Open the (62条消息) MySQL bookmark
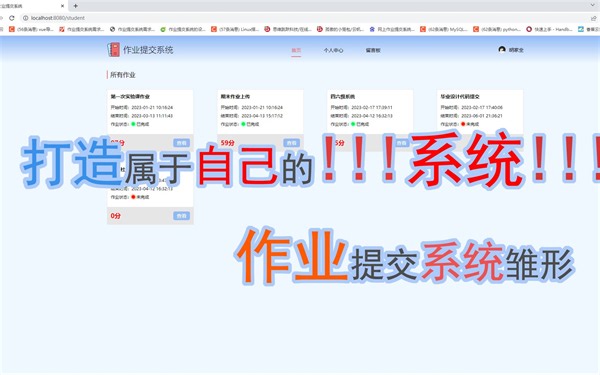Screen dimensions: 600x375 (443, 29)
